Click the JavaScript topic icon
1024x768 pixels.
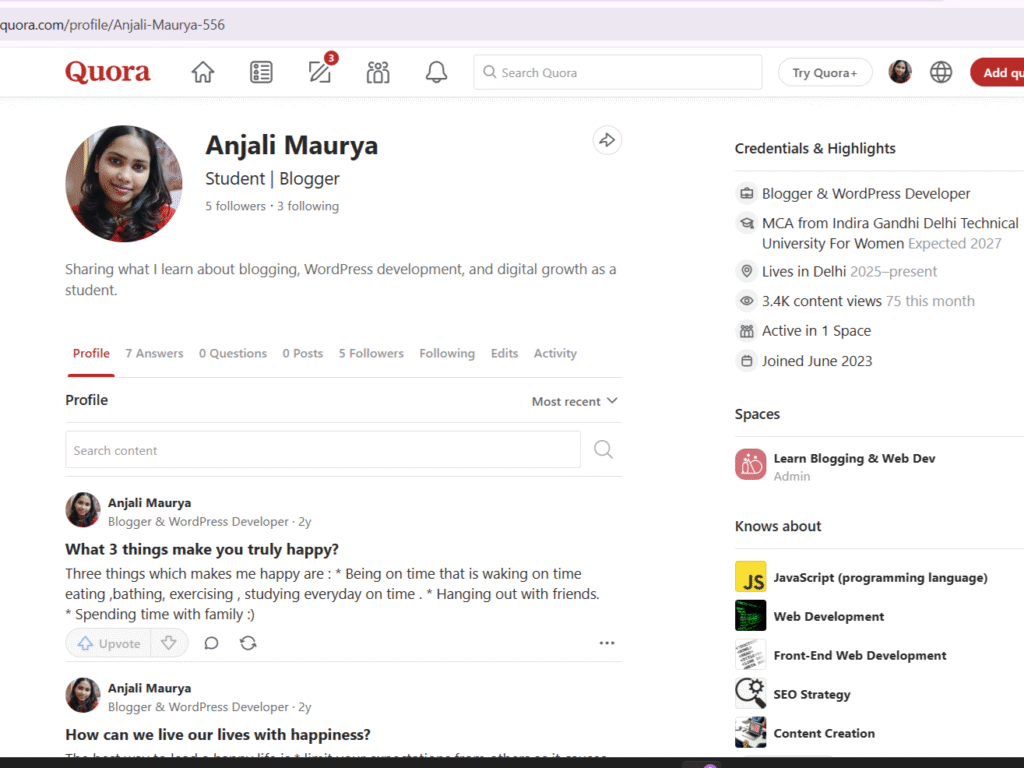click(750, 577)
